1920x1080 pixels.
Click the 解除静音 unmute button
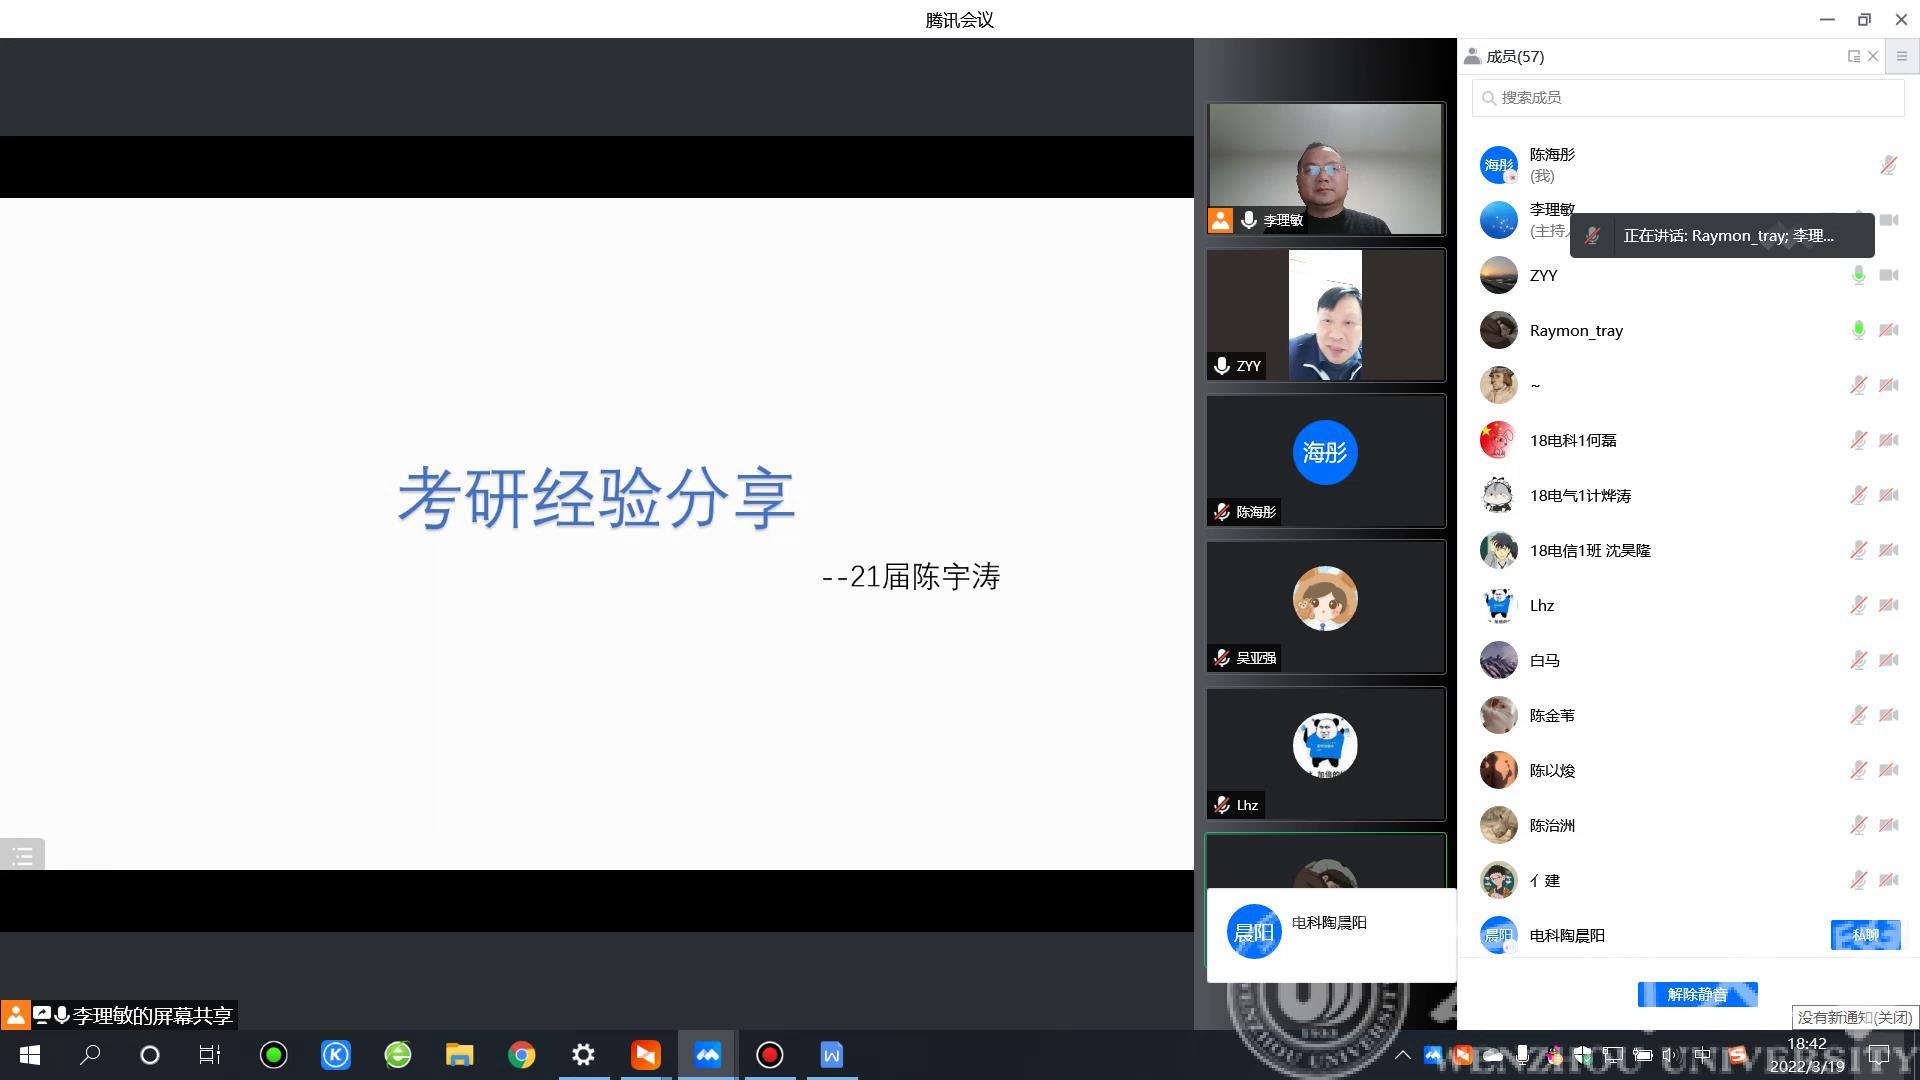click(x=1697, y=994)
